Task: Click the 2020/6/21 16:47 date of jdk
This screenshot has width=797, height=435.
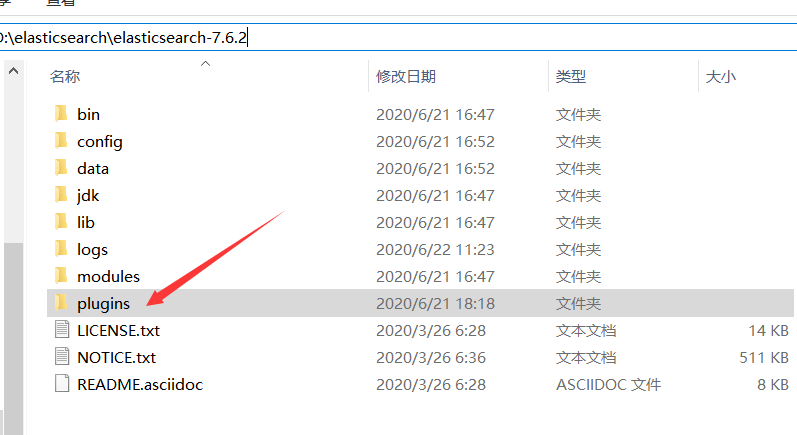Action: point(435,195)
